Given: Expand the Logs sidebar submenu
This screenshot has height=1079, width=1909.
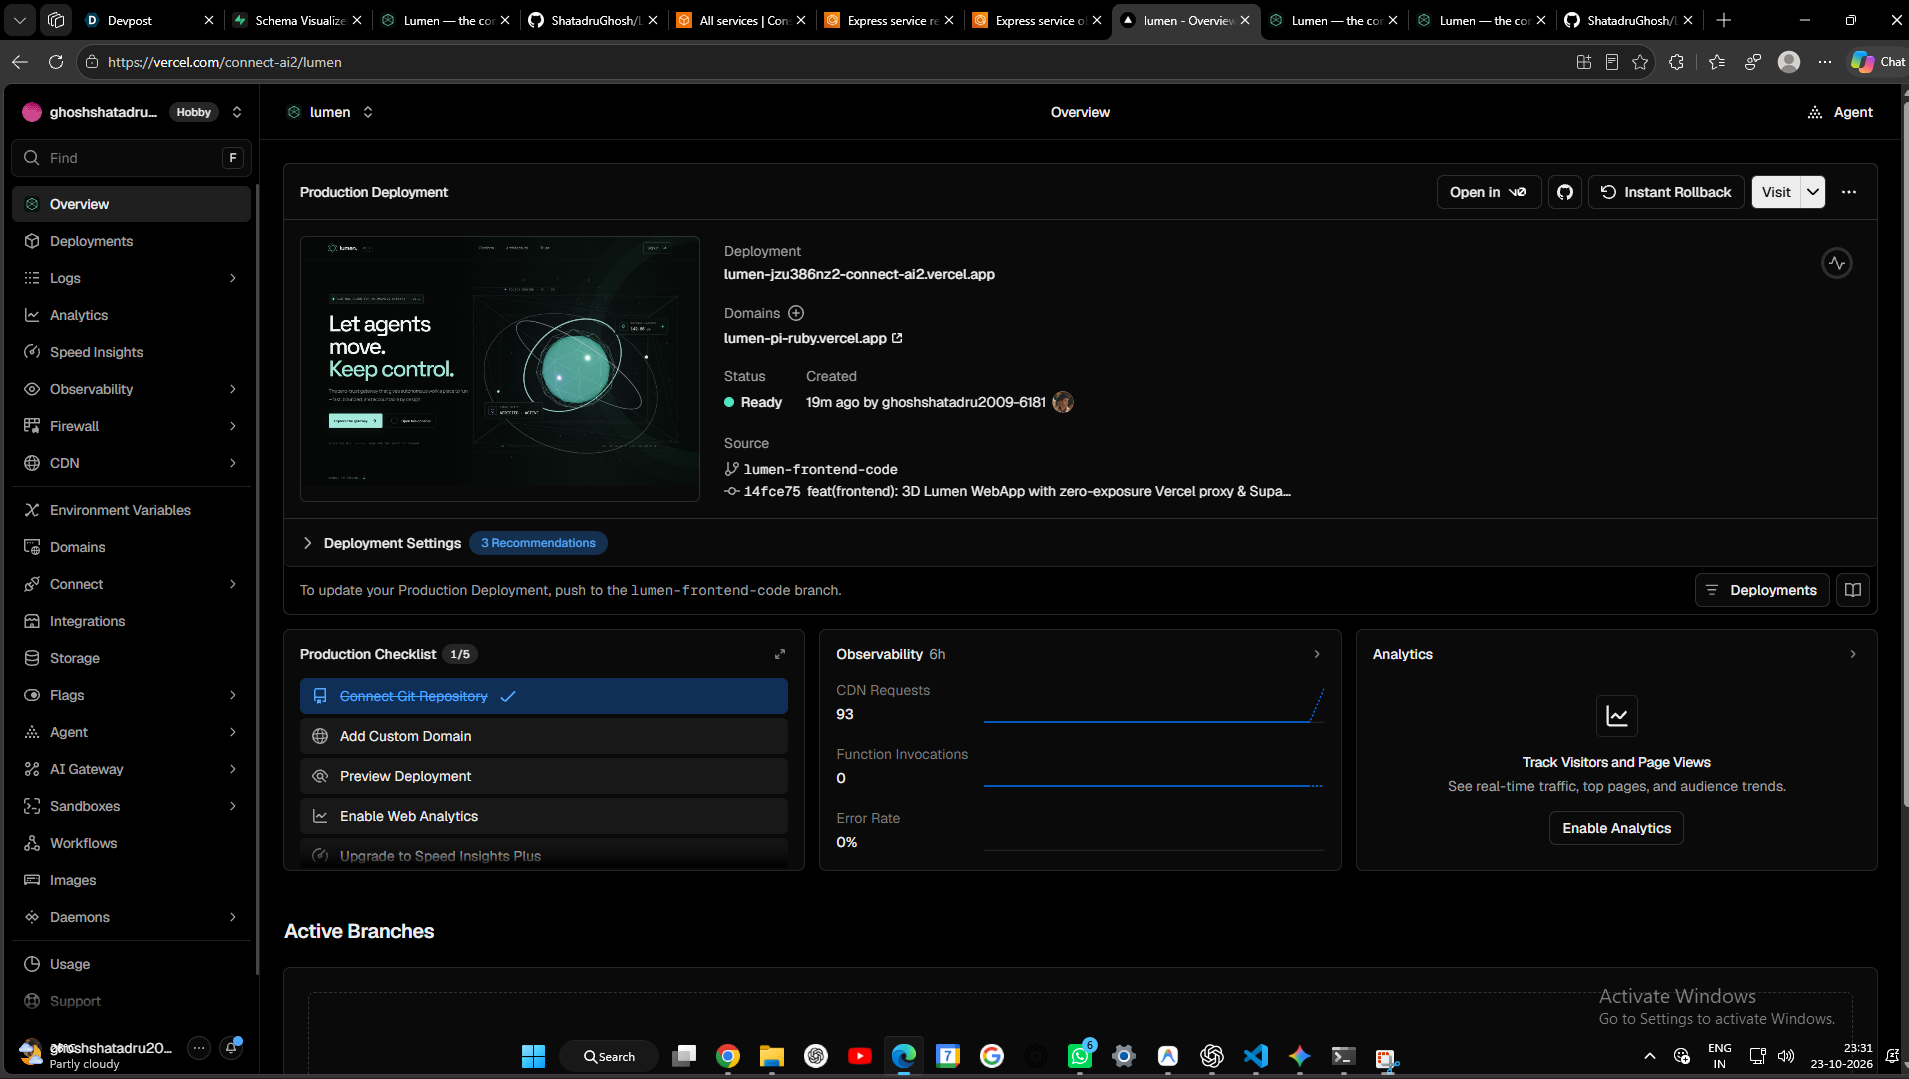Looking at the screenshot, I should tap(233, 278).
